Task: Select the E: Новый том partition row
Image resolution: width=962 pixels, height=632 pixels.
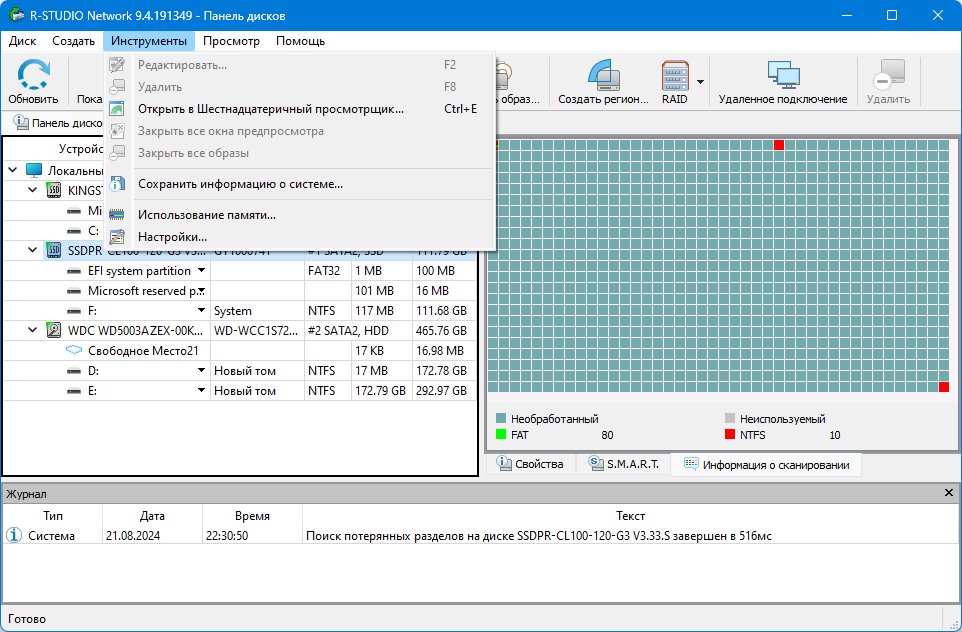Action: [x=240, y=390]
